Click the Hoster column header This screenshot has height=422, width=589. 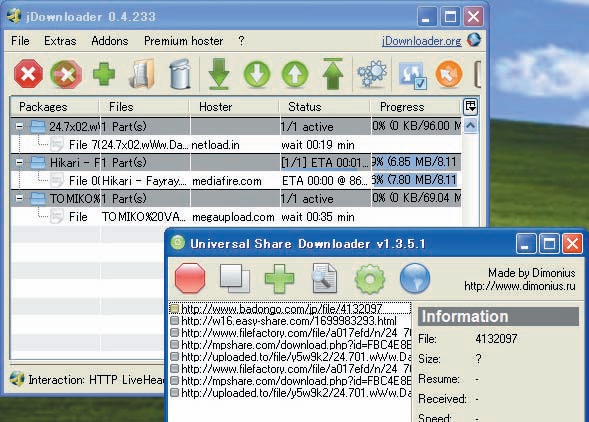[x=235, y=107]
